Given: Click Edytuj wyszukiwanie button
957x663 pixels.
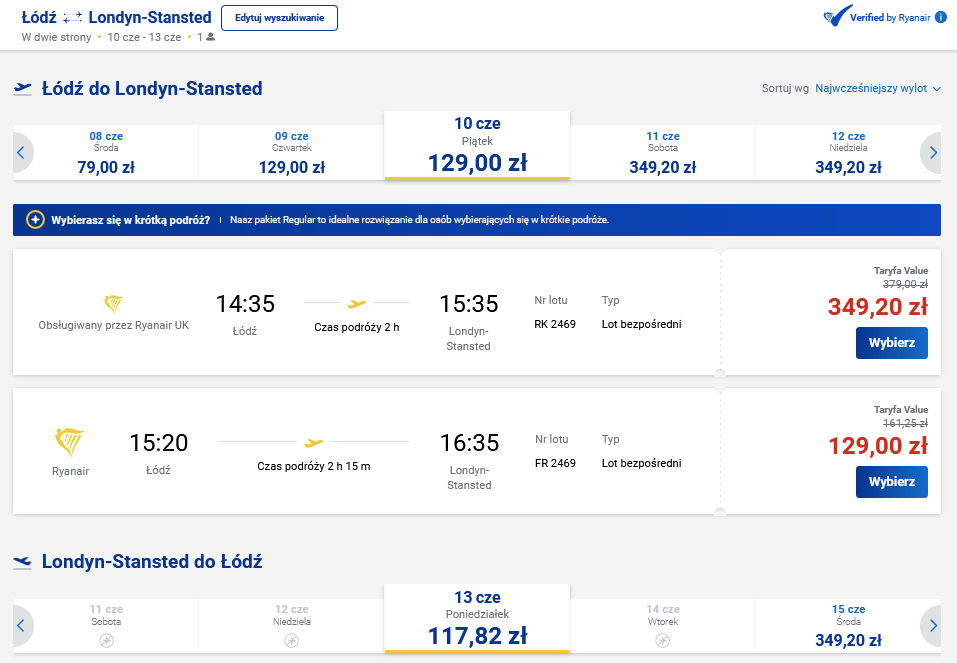Looking at the screenshot, I should coord(280,18).
